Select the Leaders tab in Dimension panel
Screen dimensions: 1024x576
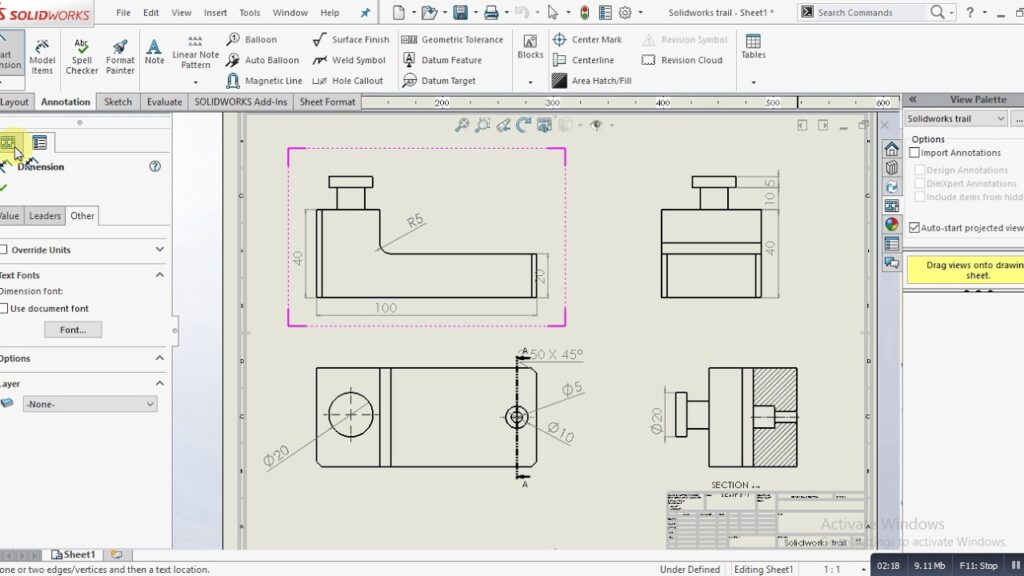coord(44,216)
